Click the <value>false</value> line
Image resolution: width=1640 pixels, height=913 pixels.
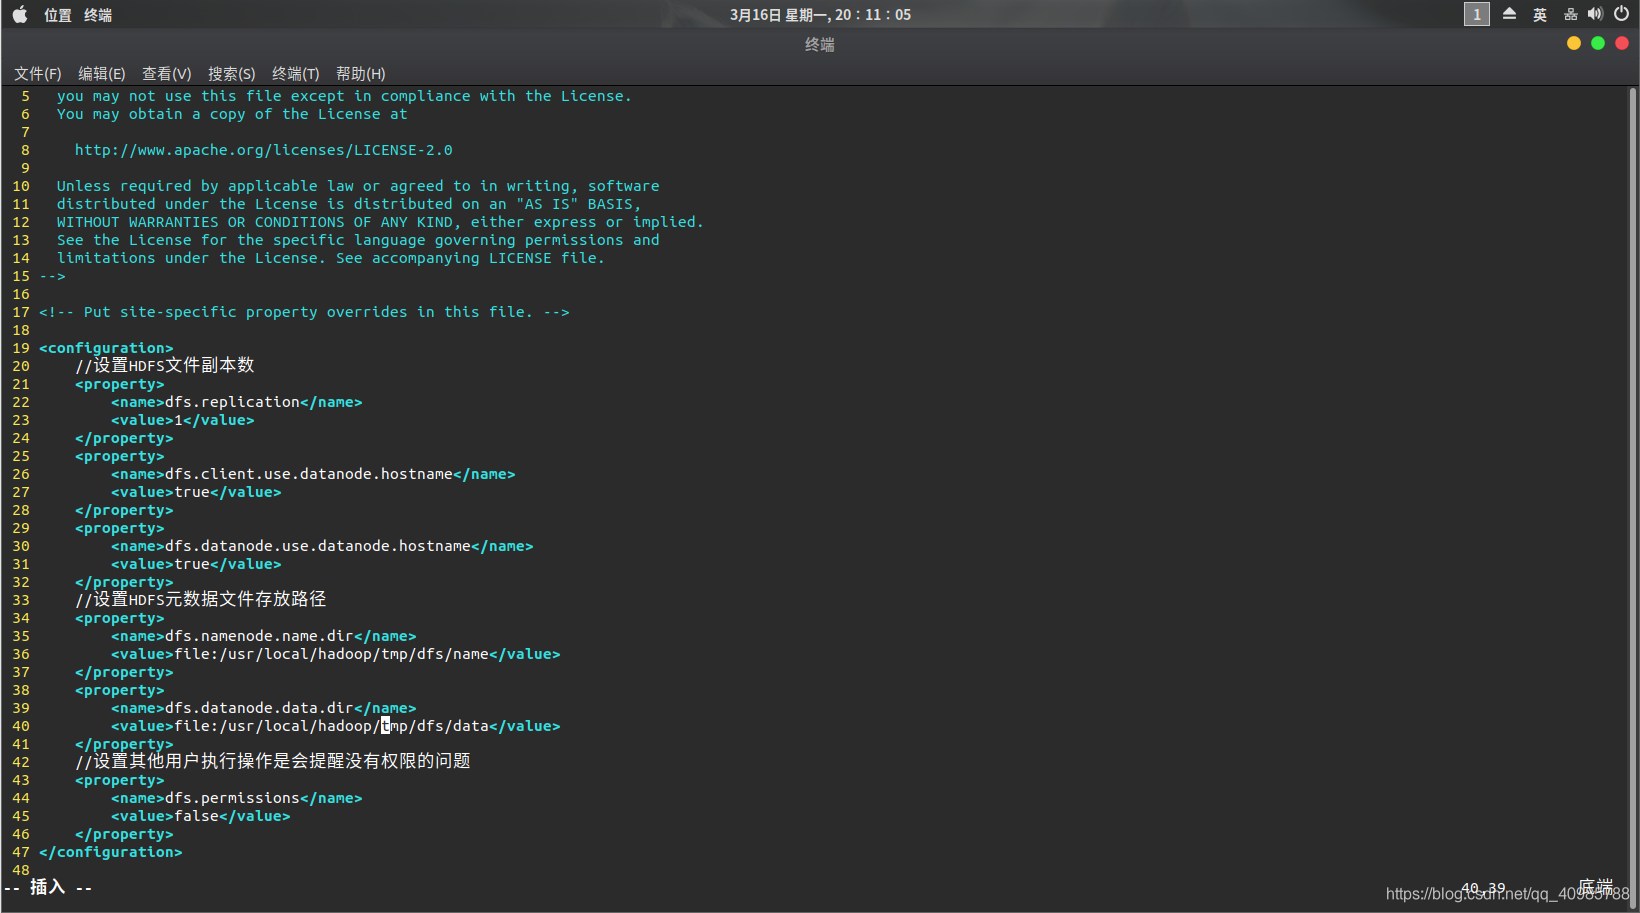coord(201,816)
